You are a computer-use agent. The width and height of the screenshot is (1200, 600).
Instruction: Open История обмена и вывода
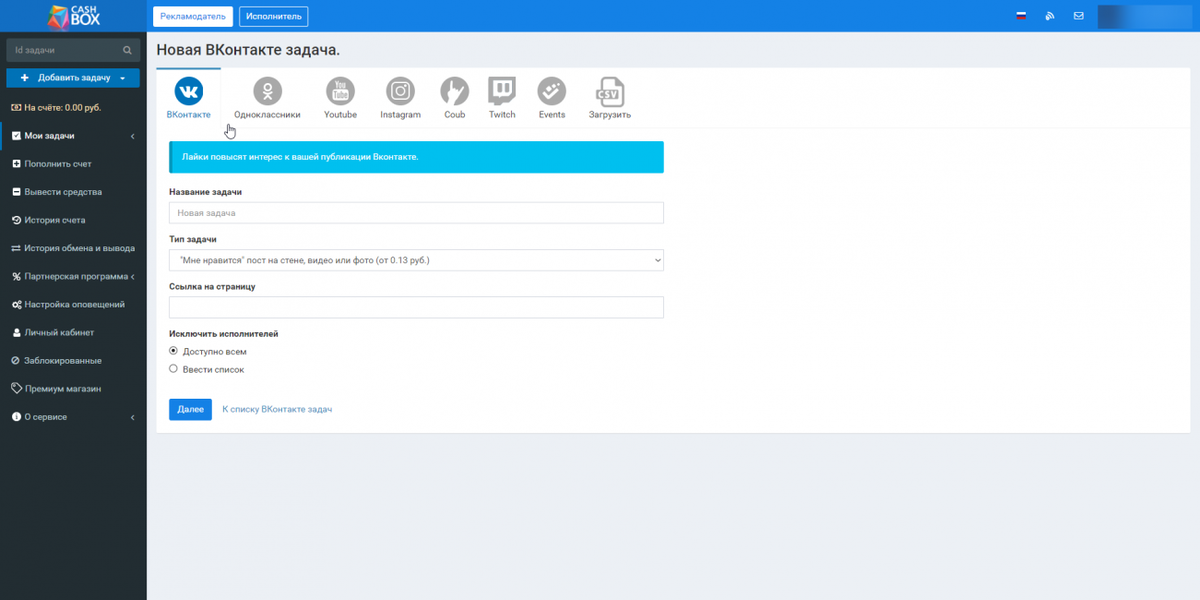(73, 248)
